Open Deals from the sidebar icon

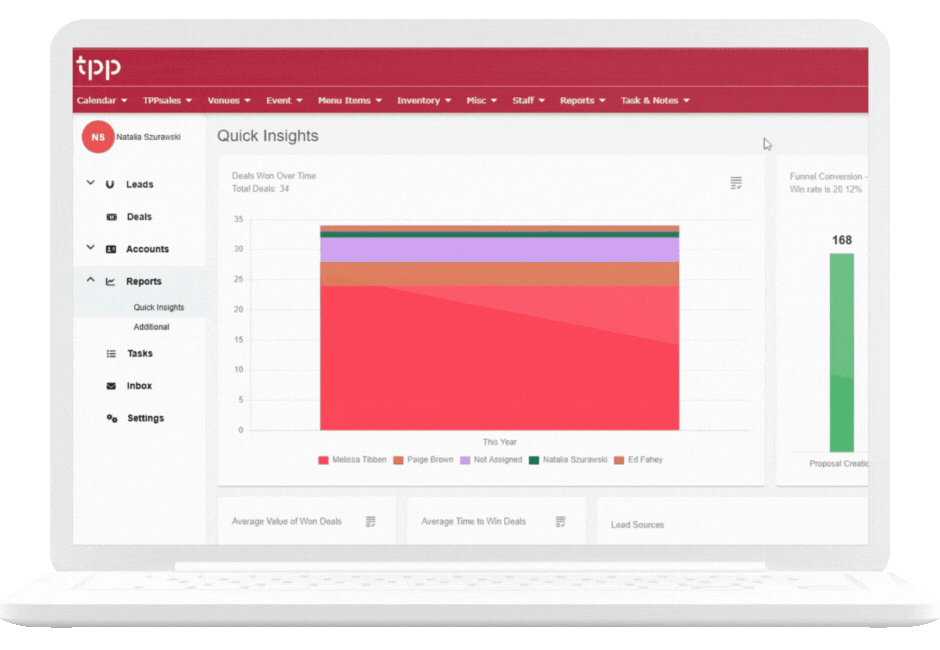pyautogui.click(x=111, y=217)
